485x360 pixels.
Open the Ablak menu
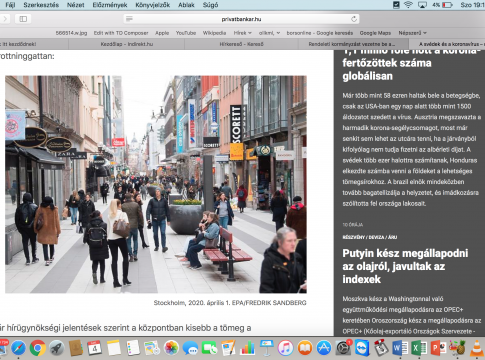186,5
